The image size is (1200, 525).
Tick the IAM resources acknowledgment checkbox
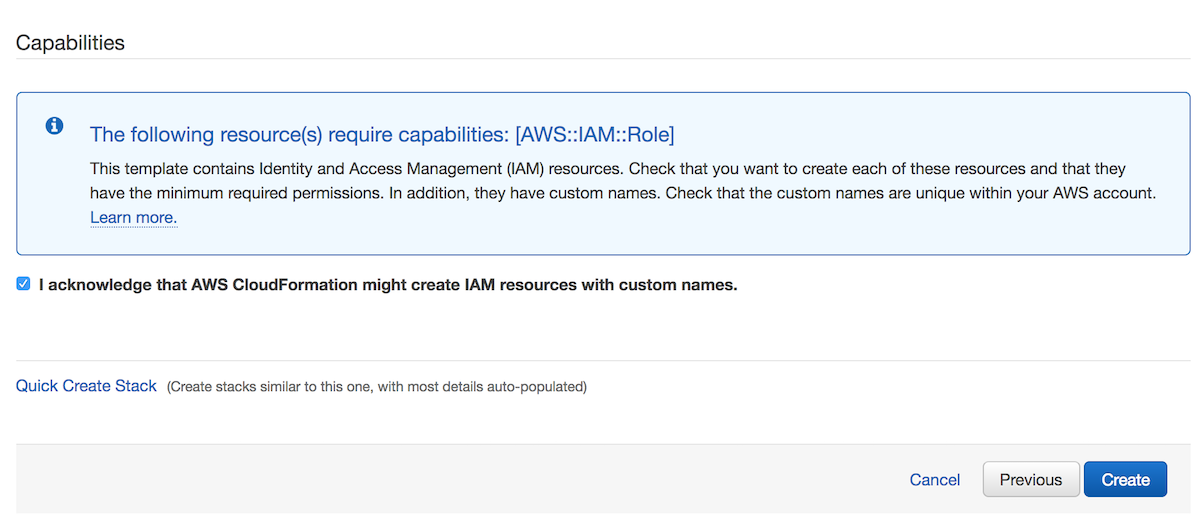23,284
